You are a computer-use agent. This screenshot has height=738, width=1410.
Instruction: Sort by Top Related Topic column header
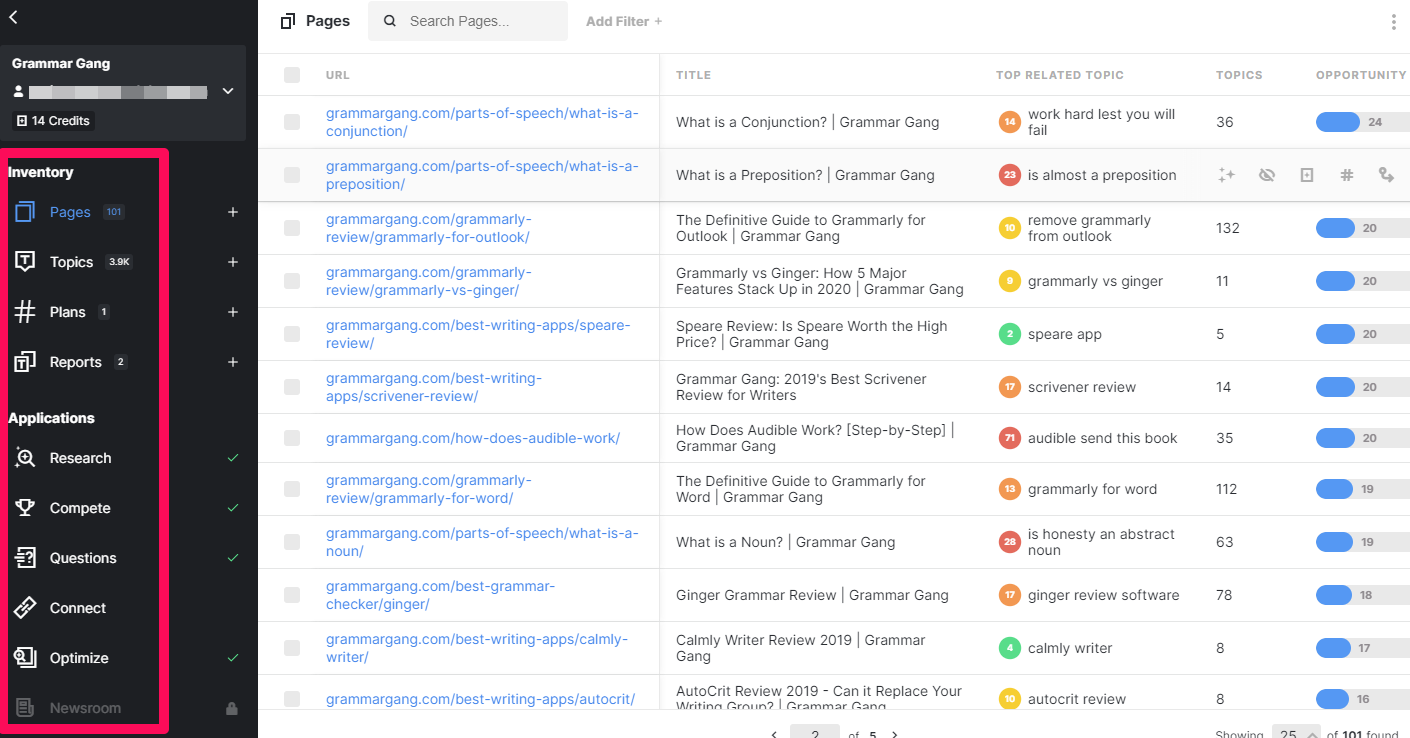(1060, 75)
